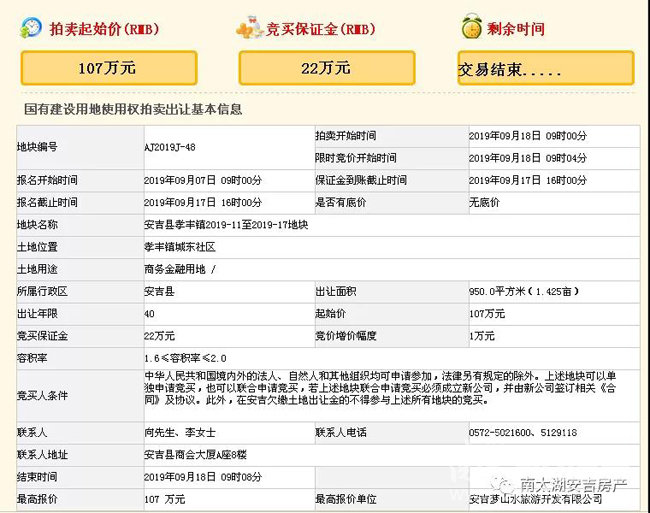
Task: Click the 出让面积 label
Action: coord(335,292)
